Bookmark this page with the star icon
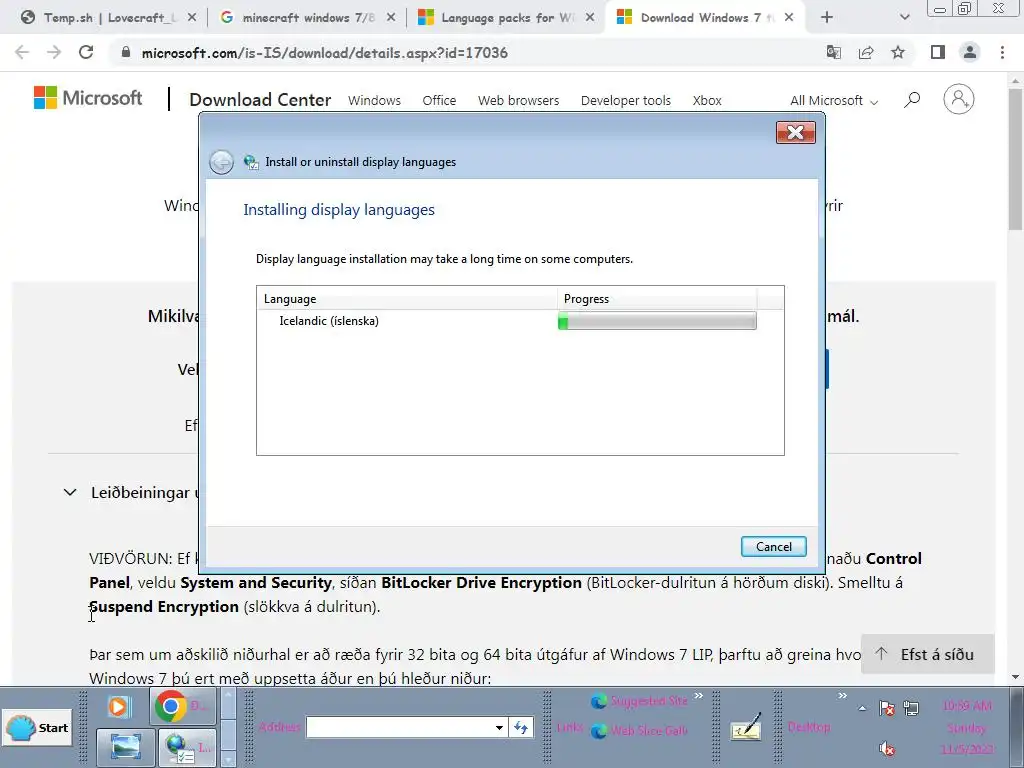Screen dimensions: 1024x768 point(898,52)
